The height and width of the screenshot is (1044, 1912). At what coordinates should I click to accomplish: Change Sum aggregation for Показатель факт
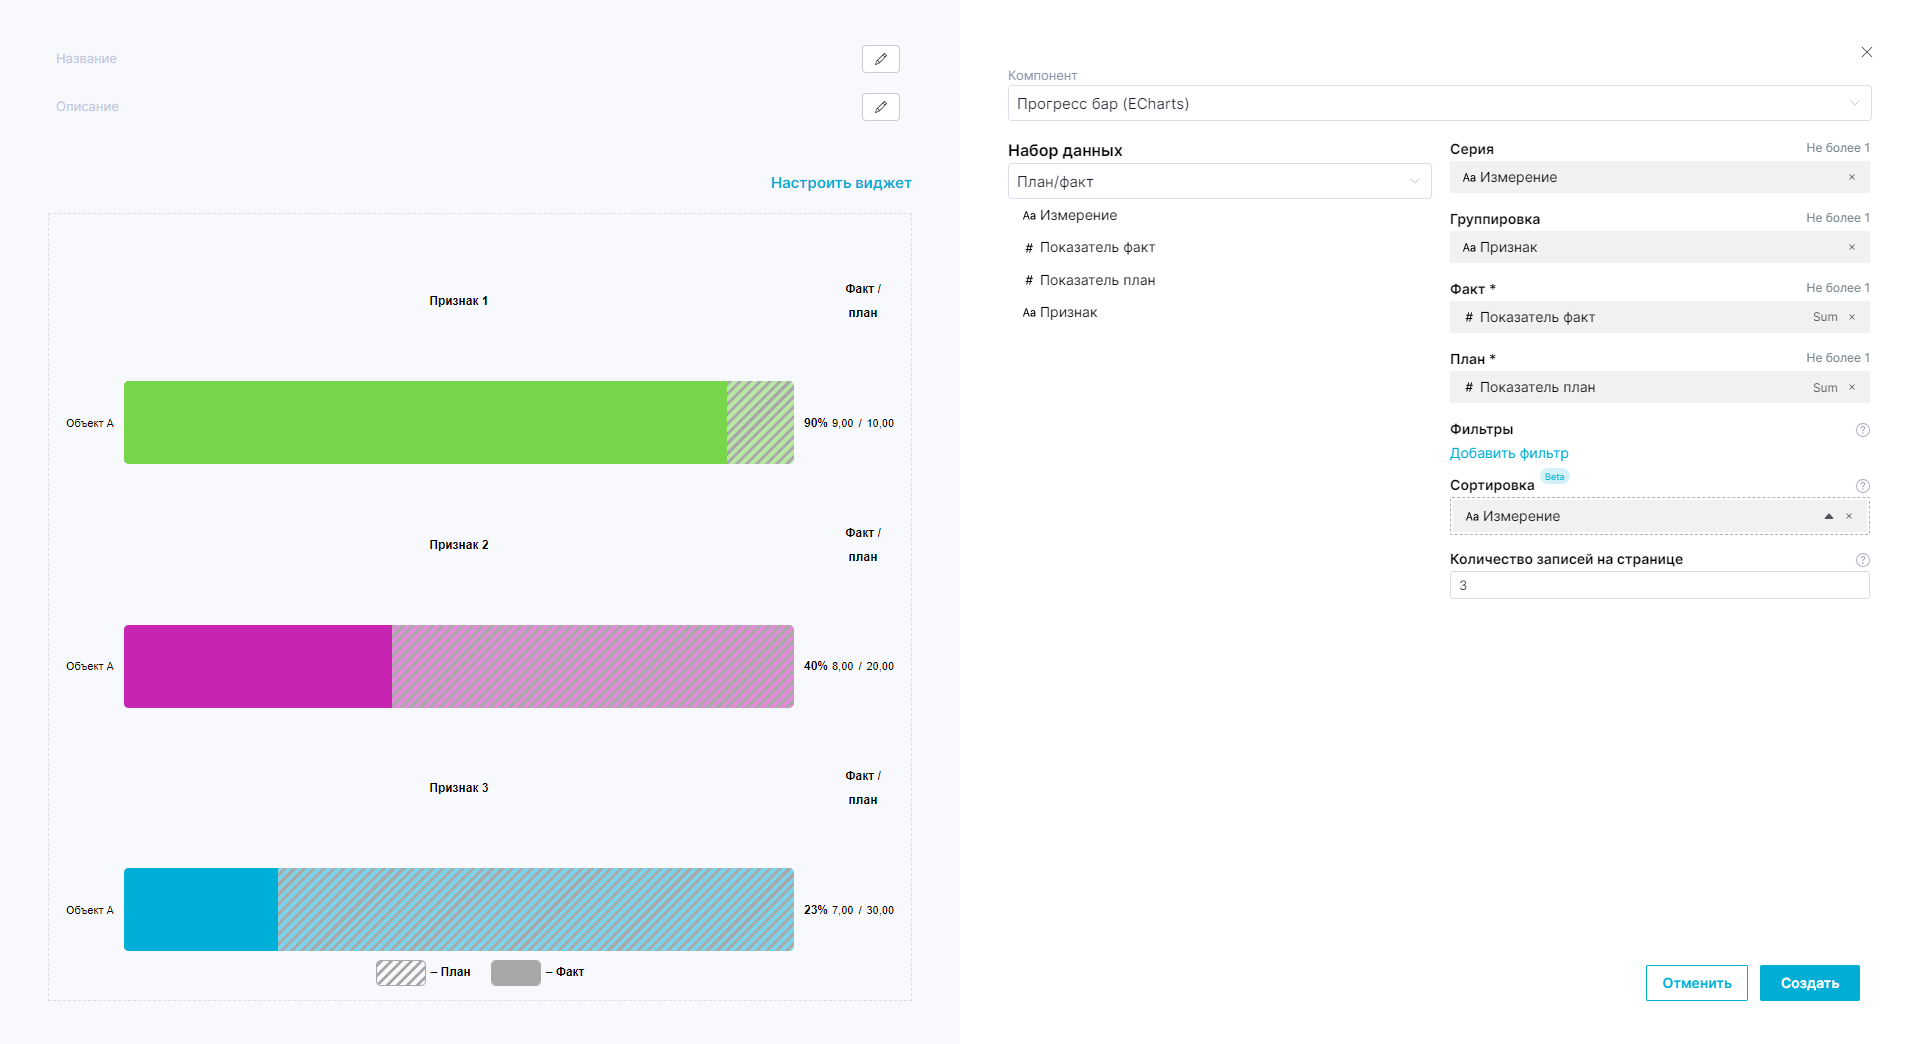(1824, 317)
